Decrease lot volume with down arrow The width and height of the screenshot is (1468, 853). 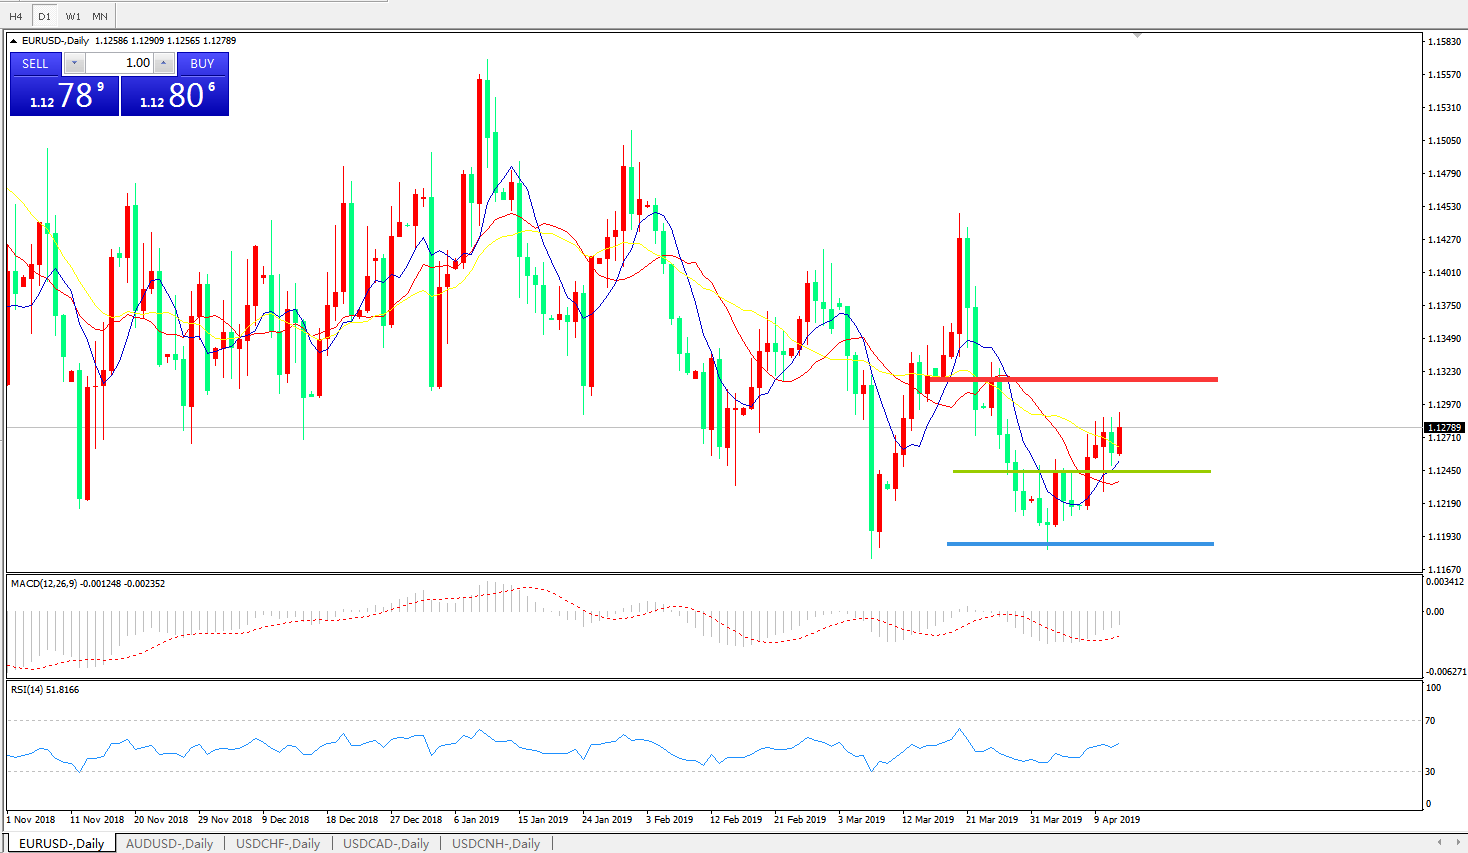click(x=75, y=63)
